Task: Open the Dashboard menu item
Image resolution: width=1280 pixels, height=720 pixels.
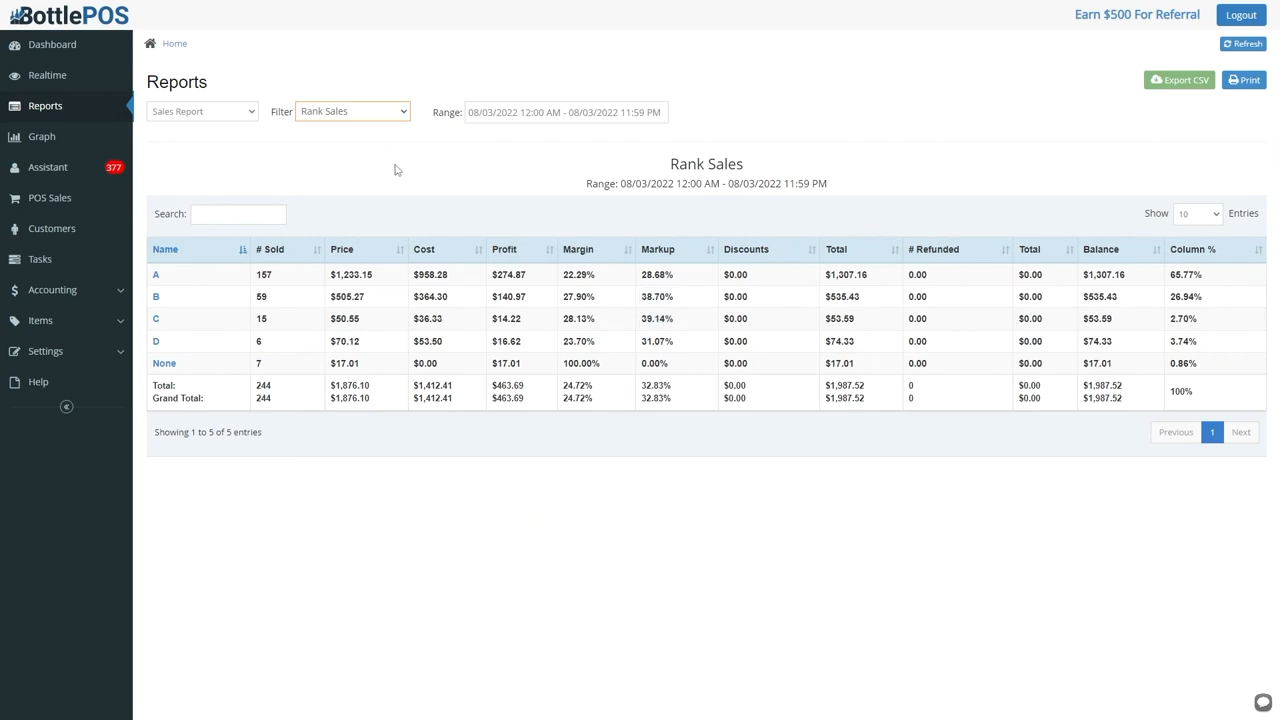Action: tap(52, 45)
